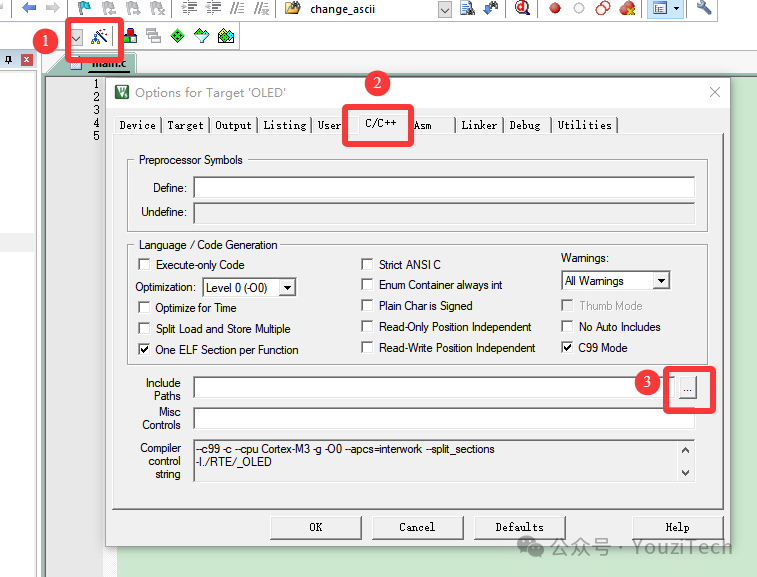Screen dimensions: 757x577
Task: Navigate forwards with the gray right arrow
Action: tap(52, 8)
